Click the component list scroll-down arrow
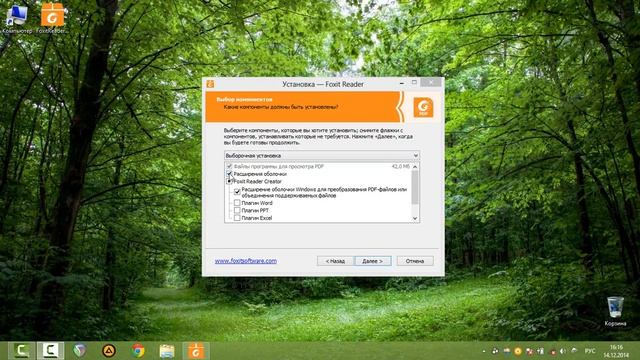This screenshot has height=360, width=640. pyautogui.click(x=415, y=218)
